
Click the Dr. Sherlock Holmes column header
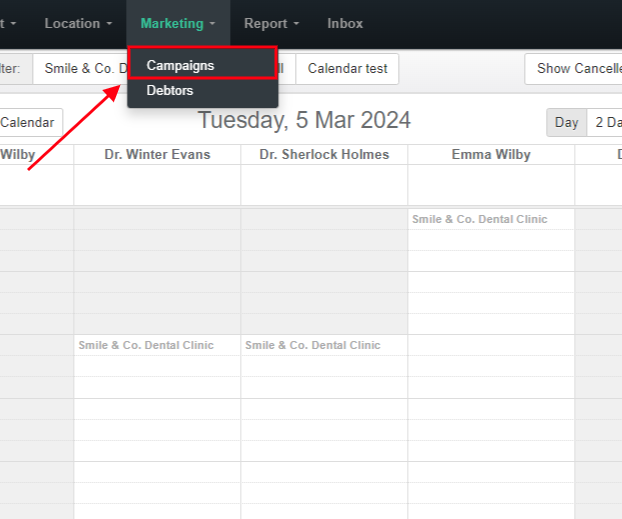coord(324,154)
